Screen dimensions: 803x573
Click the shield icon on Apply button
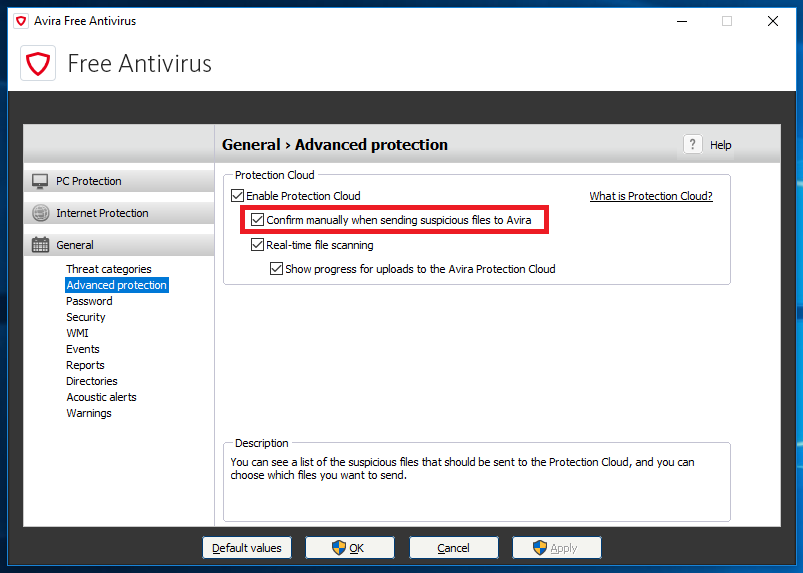point(540,548)
